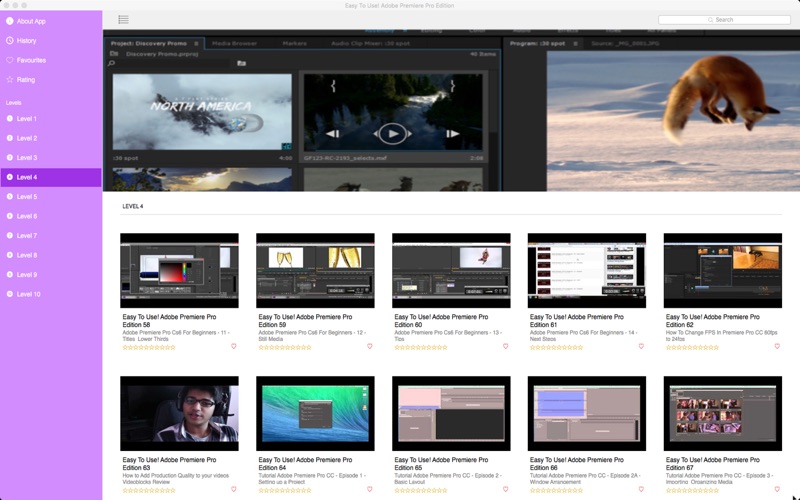Click title 'Easy To Use! Adobe Premiere Pro Edition 67'
This screenshot has width=800, height=500.
[x=712, y=463]
